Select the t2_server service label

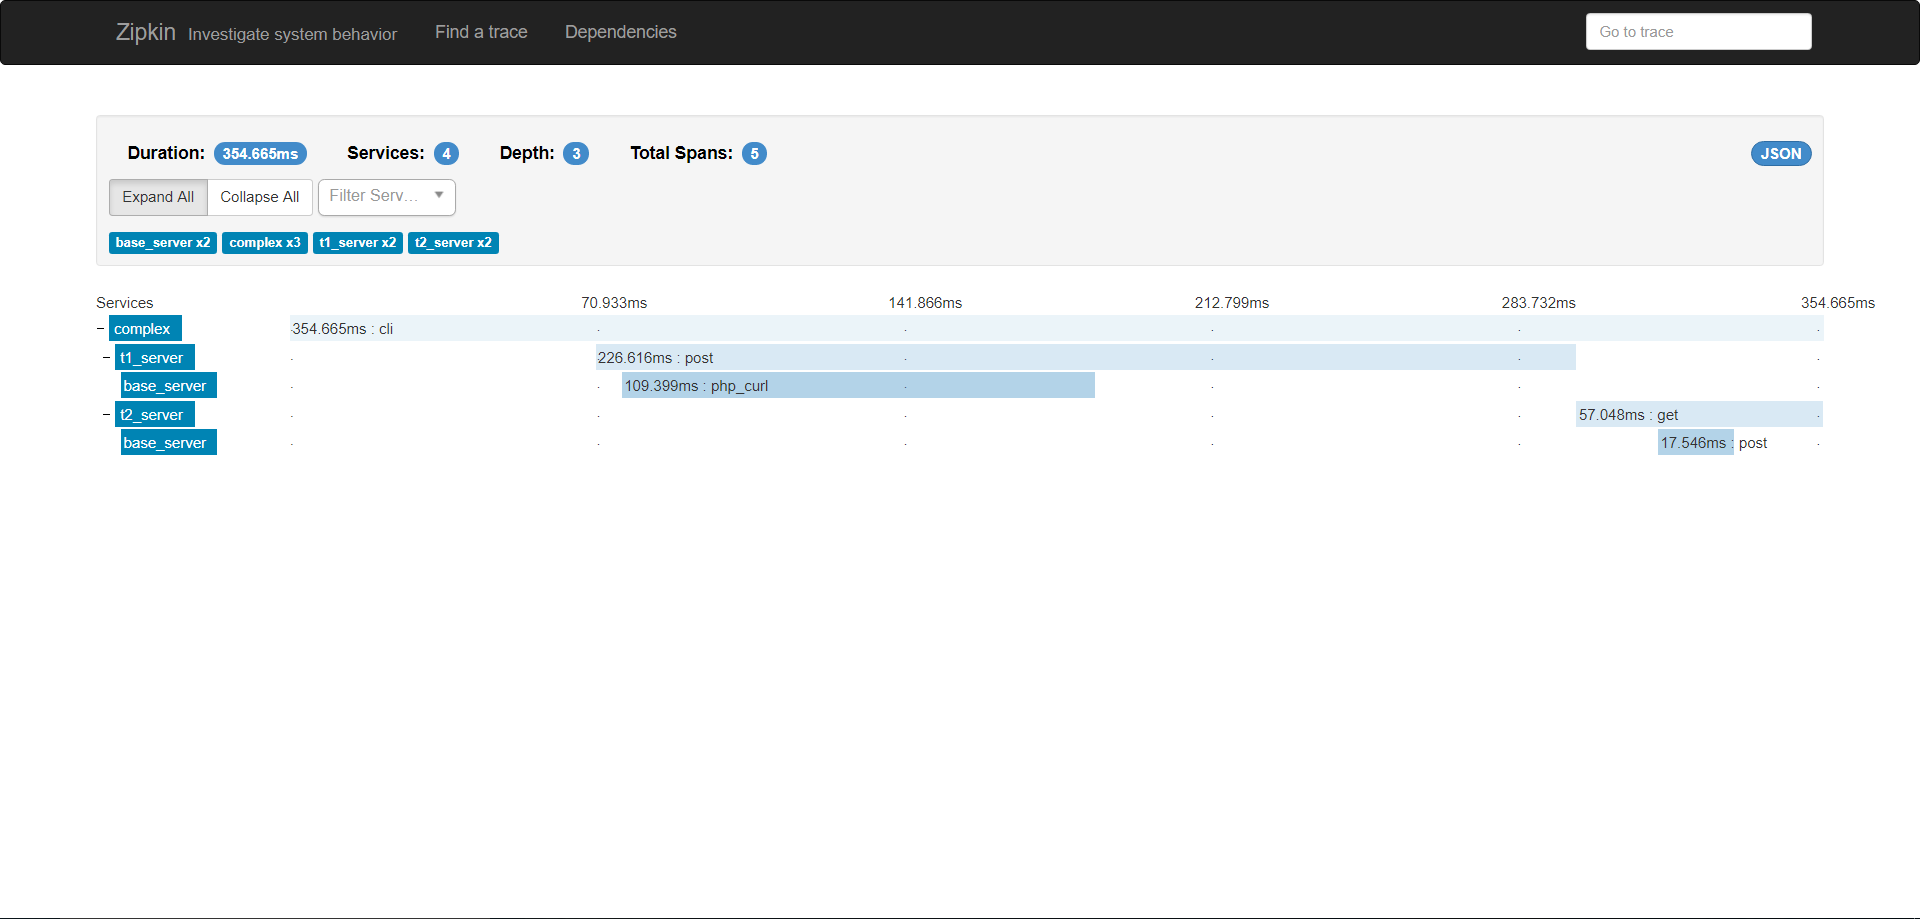tap(155, 415)
